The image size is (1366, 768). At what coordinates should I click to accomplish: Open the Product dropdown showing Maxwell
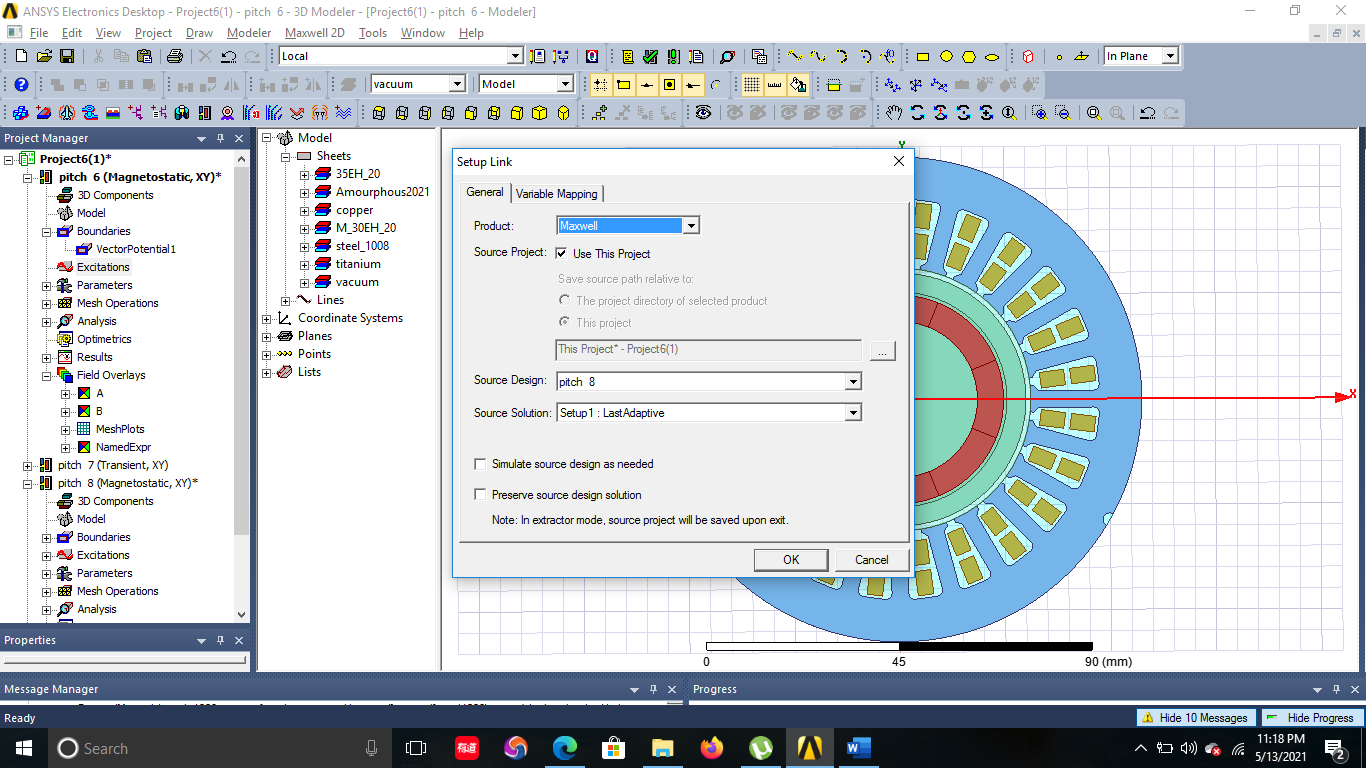point(690,226)
